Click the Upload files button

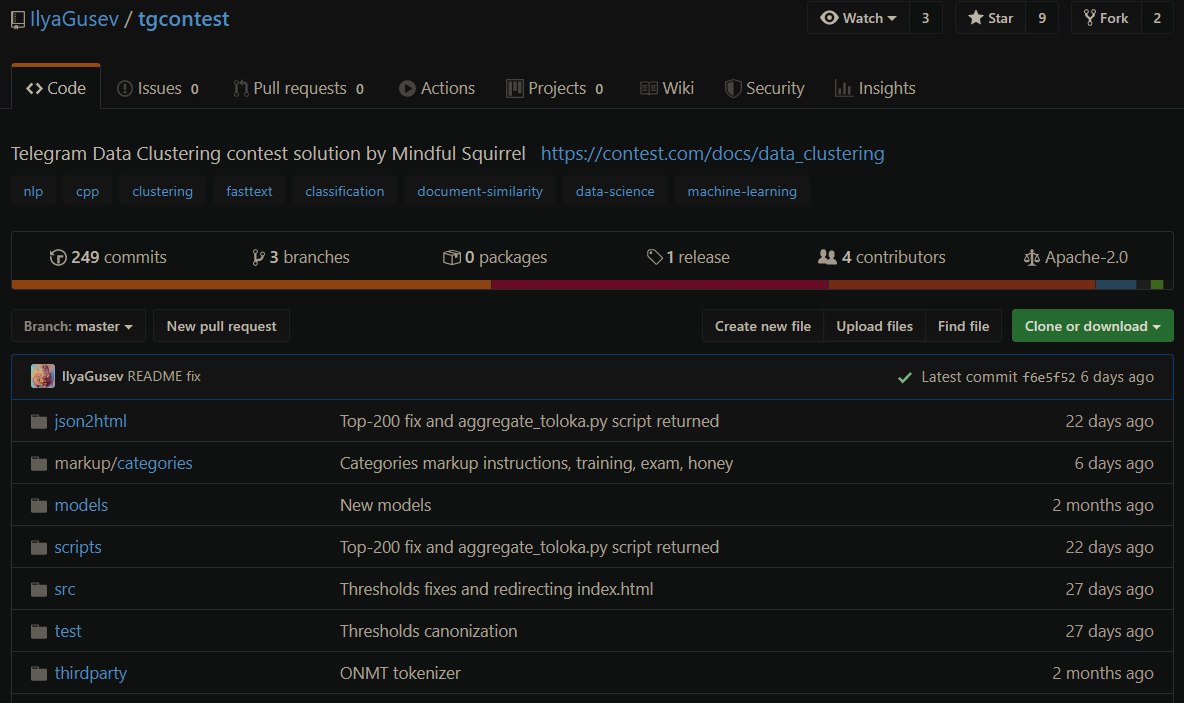pyautogui.click(x=874, y=326)
